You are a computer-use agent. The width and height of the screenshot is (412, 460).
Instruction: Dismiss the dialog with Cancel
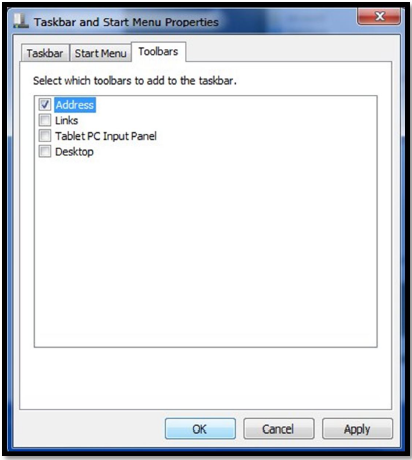pos(278,429)
